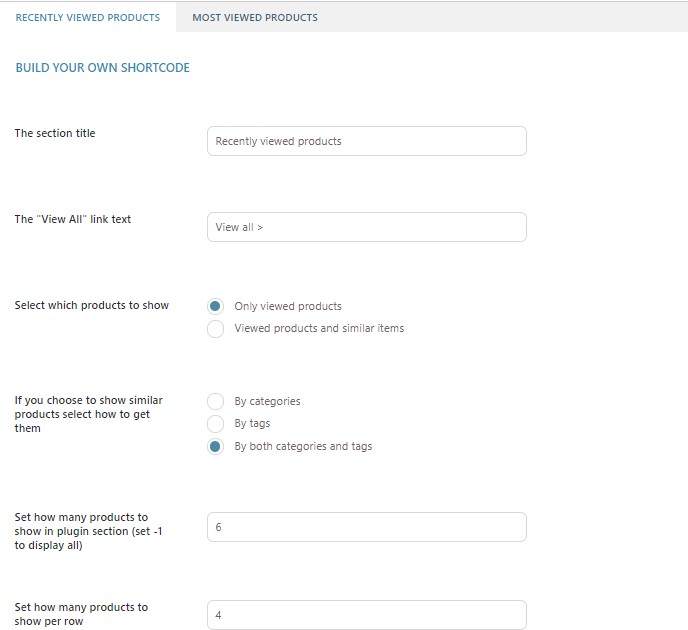The image size is (688, 630).
Task: Click the products in plugin section label
Action: (88, 531)
